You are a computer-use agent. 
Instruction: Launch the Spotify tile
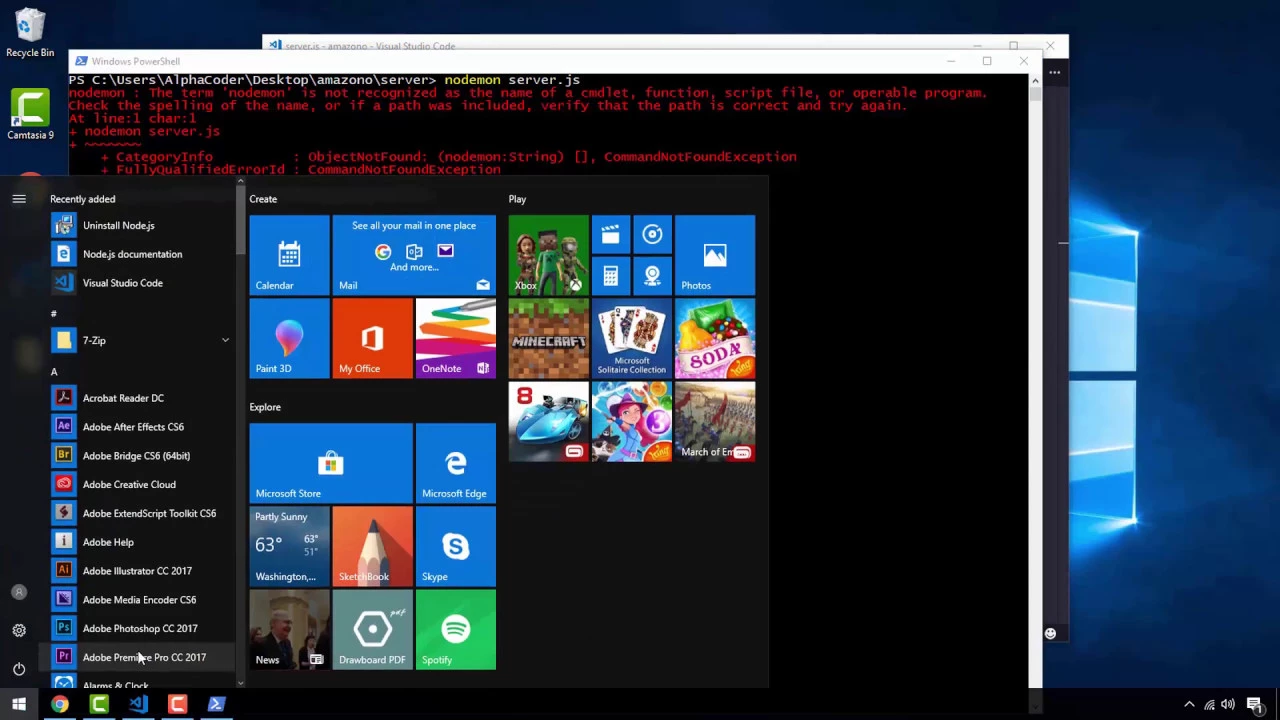[455, 629]
